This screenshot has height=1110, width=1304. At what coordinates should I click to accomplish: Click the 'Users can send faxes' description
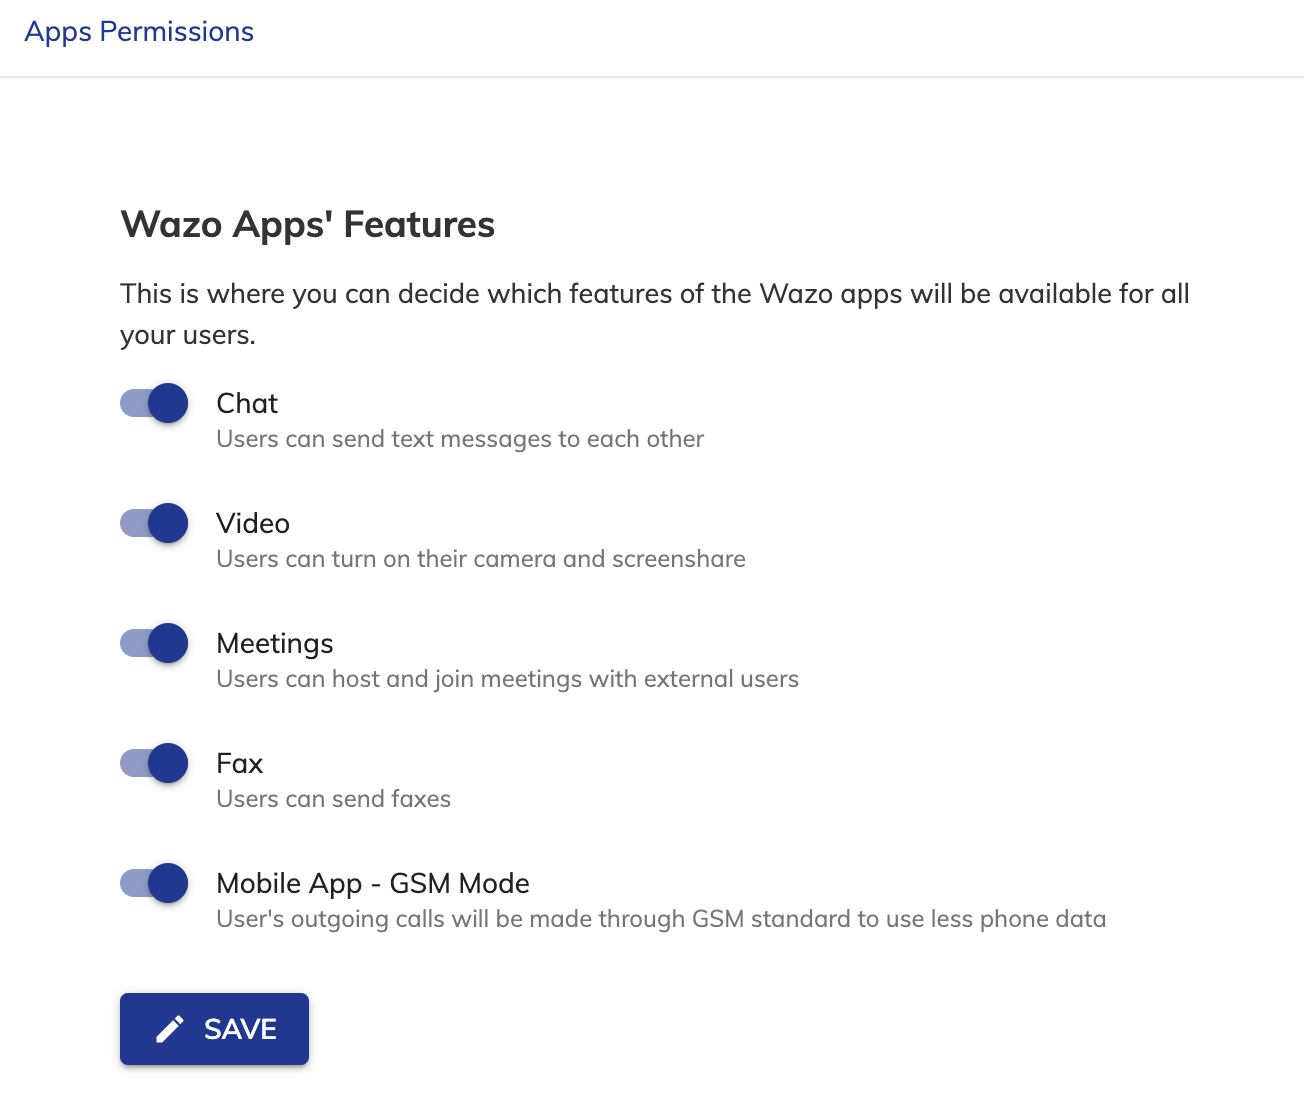(x=334, y=799)
